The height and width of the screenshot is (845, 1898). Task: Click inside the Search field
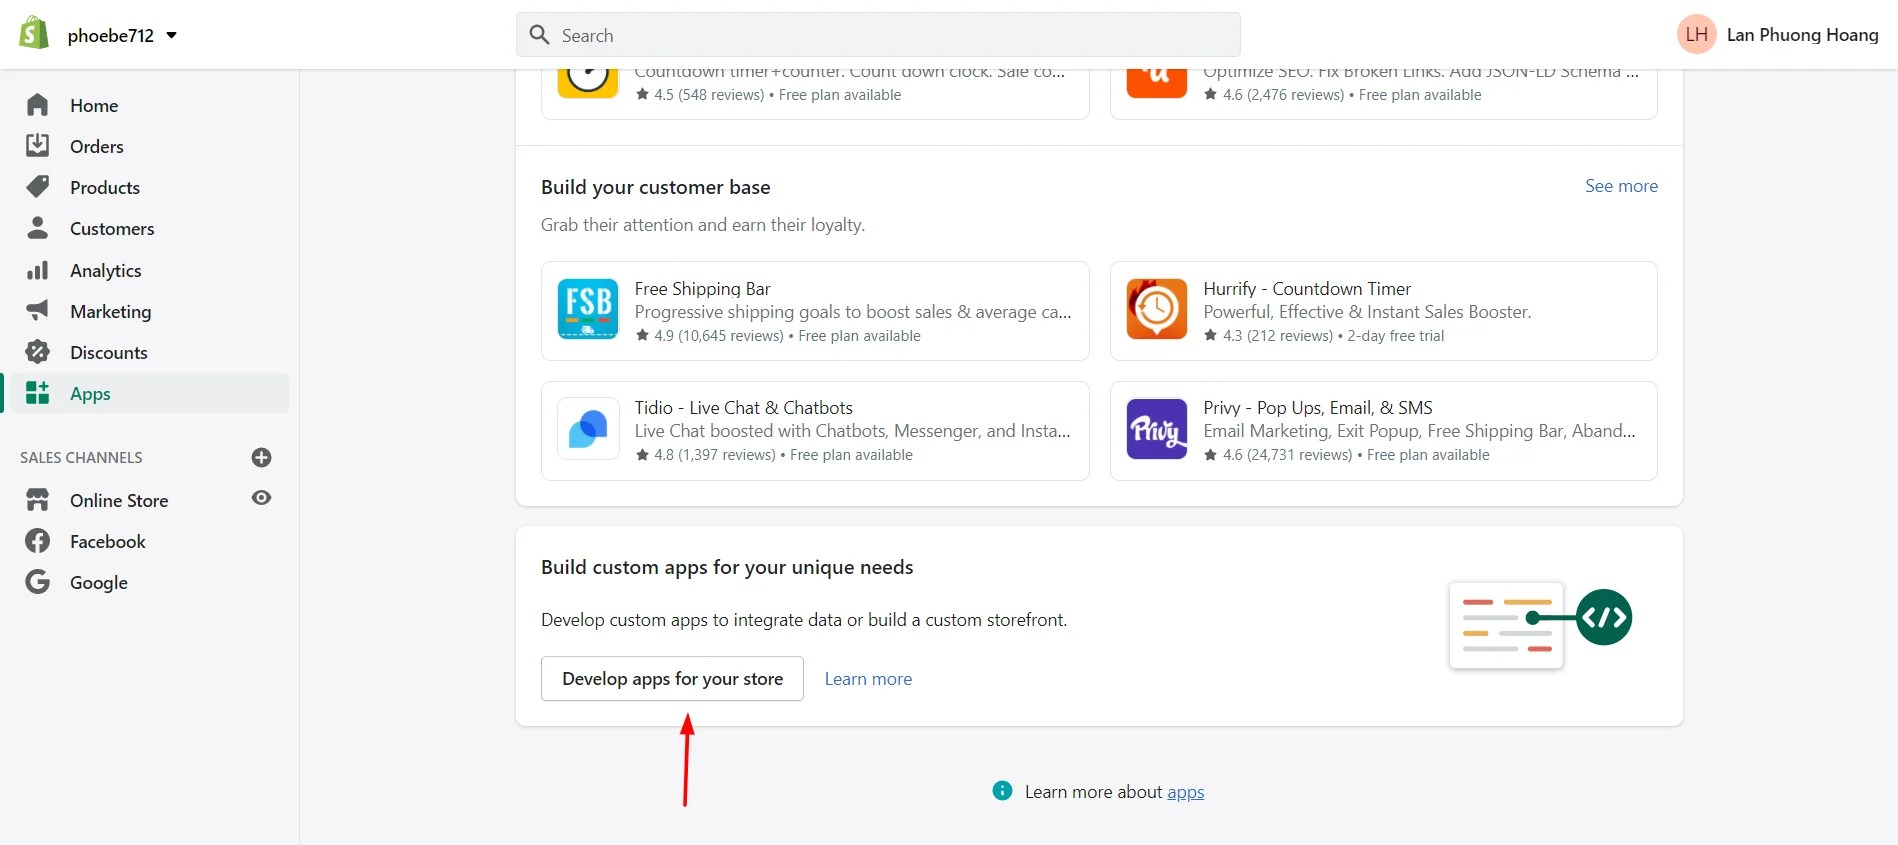[x=878, y=34]
